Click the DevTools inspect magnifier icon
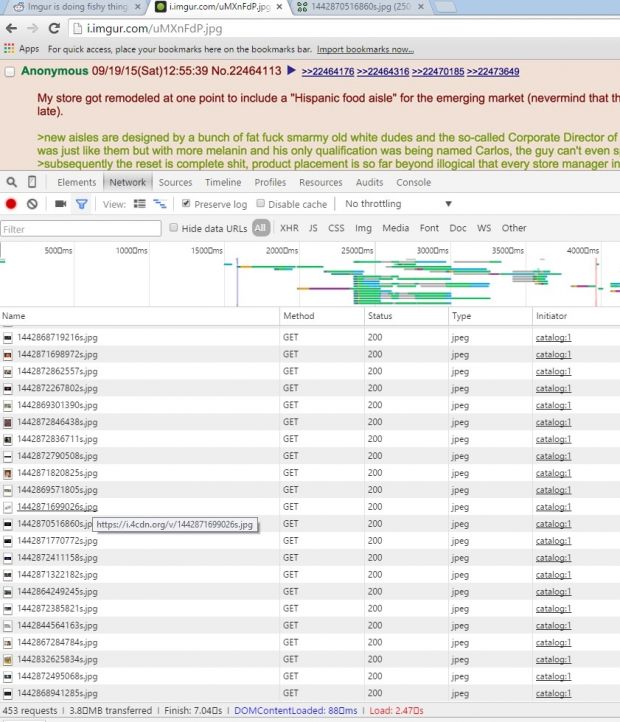The height and width of the screenshot is (722, 620). click(12, 182)
